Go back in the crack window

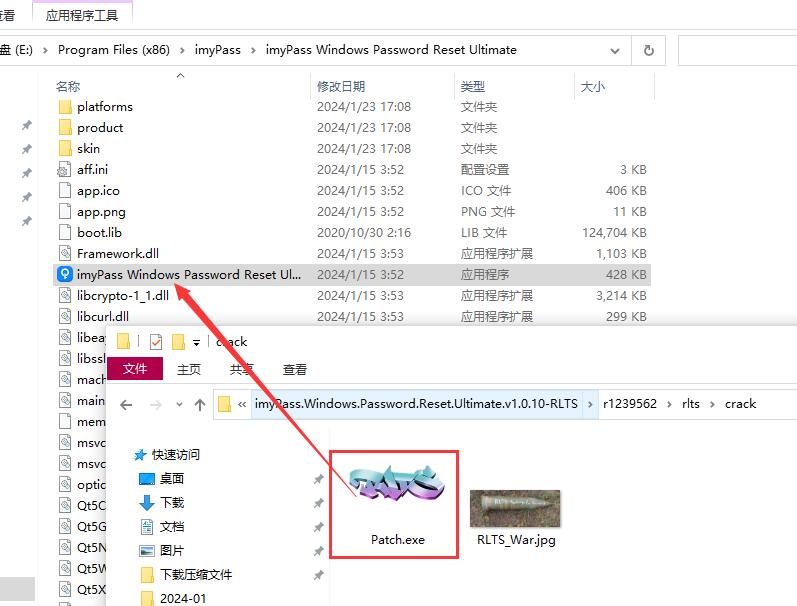[x=126, y=405]
